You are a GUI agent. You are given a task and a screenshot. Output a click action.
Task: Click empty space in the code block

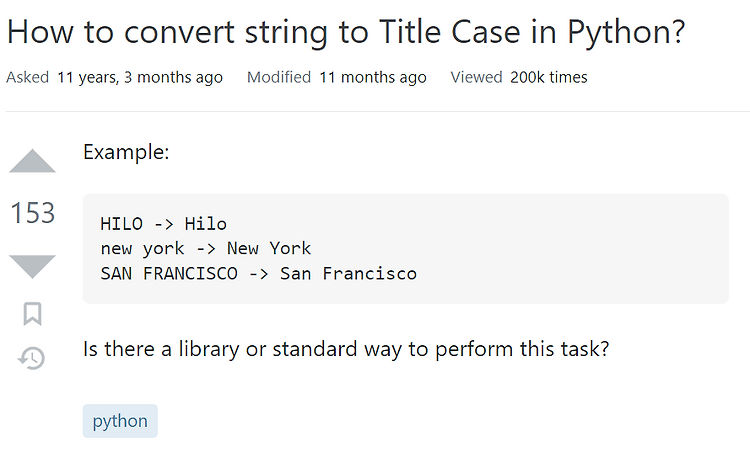coord(574,249)
